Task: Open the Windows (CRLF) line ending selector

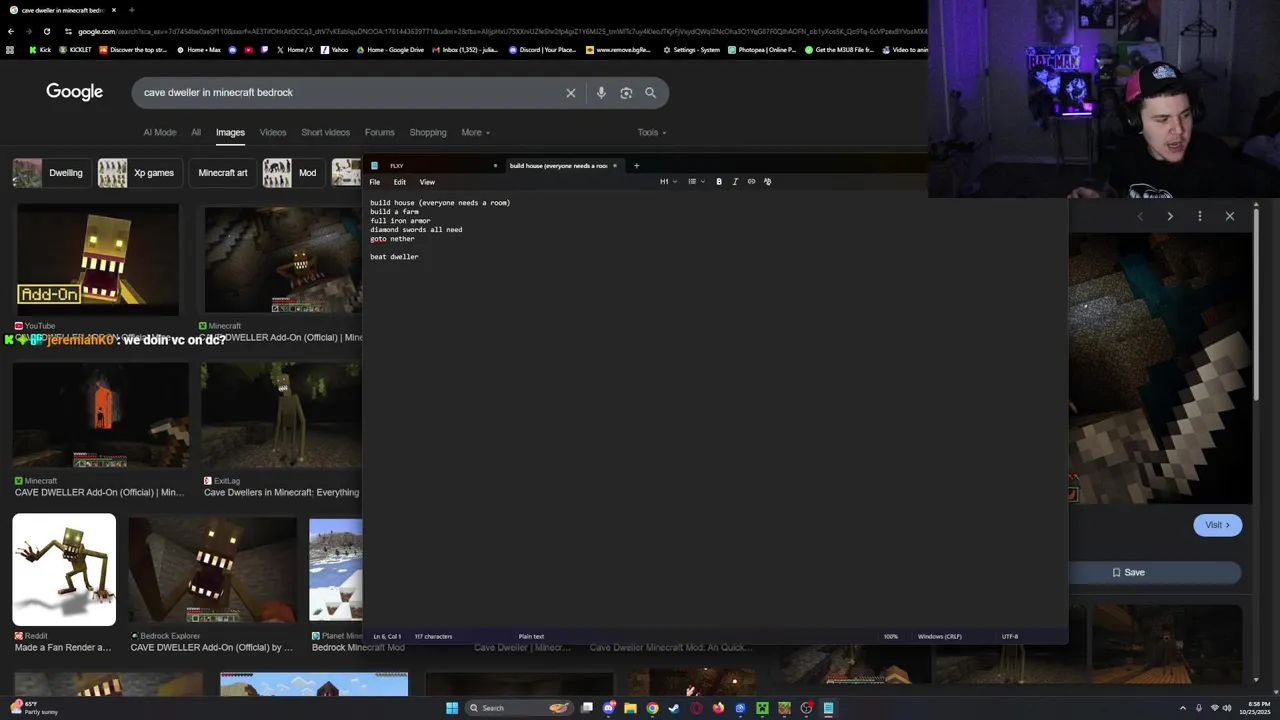Action: pyautogui.click(x=939, y=636)
